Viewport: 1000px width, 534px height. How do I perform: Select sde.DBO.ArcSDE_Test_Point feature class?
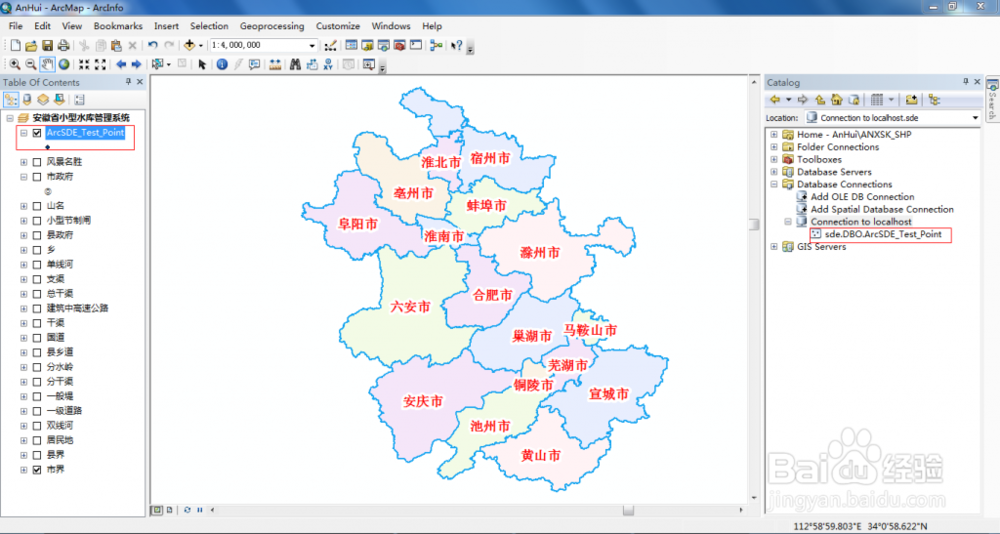(x=883, y=235)
